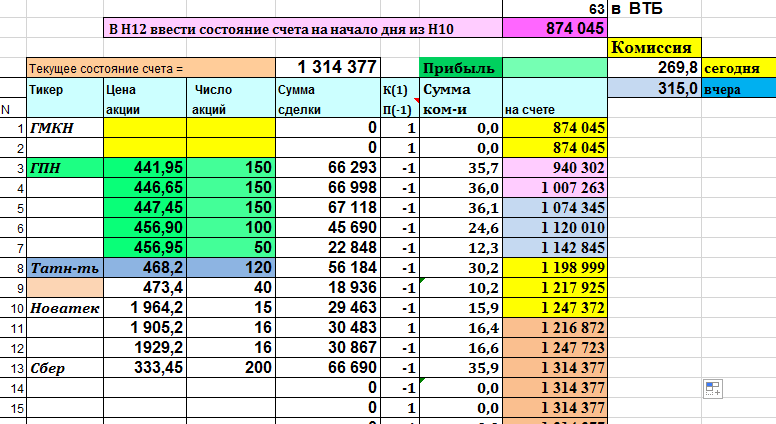Select the deal sum cell 67 118
This screenshot has width=776, height=424.
coord(328,208)
